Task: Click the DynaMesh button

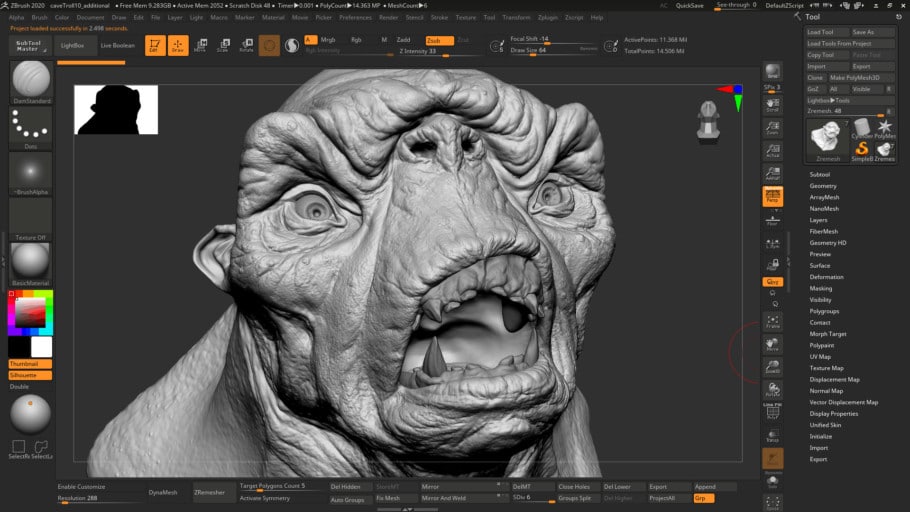Action: click(x=163, y=492)
